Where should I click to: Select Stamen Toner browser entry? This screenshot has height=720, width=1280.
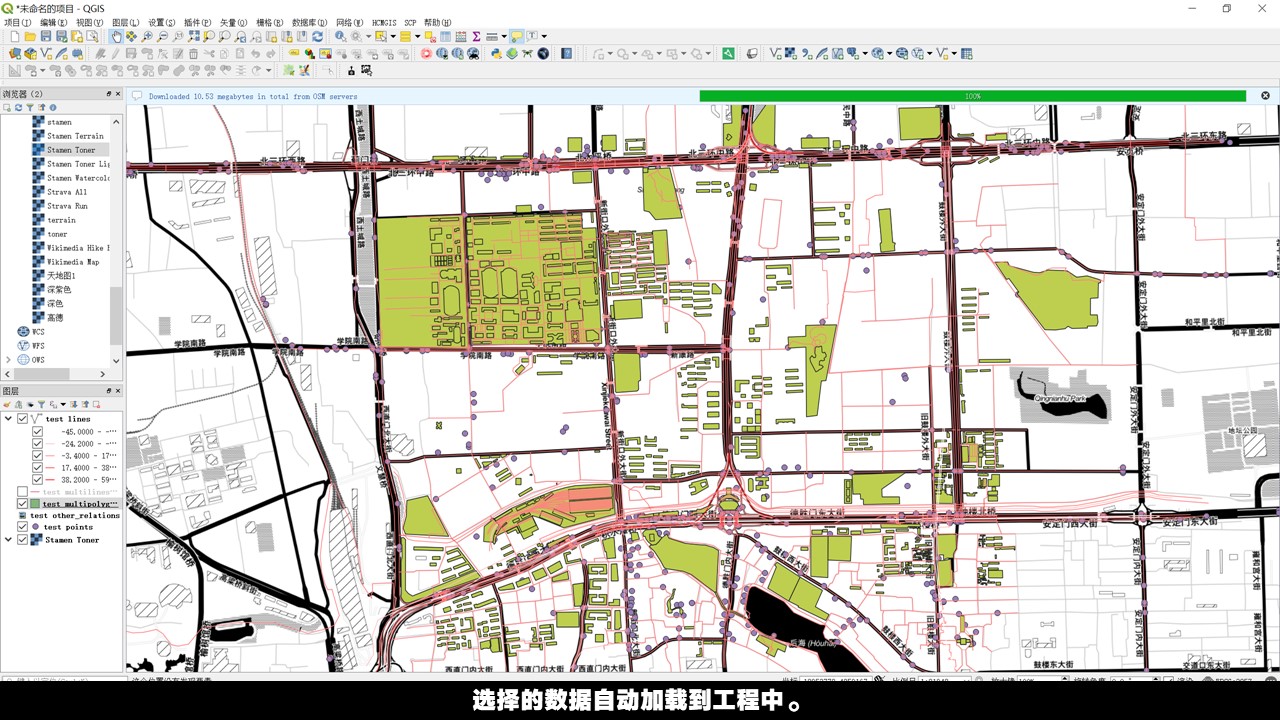tap(71, 150)
